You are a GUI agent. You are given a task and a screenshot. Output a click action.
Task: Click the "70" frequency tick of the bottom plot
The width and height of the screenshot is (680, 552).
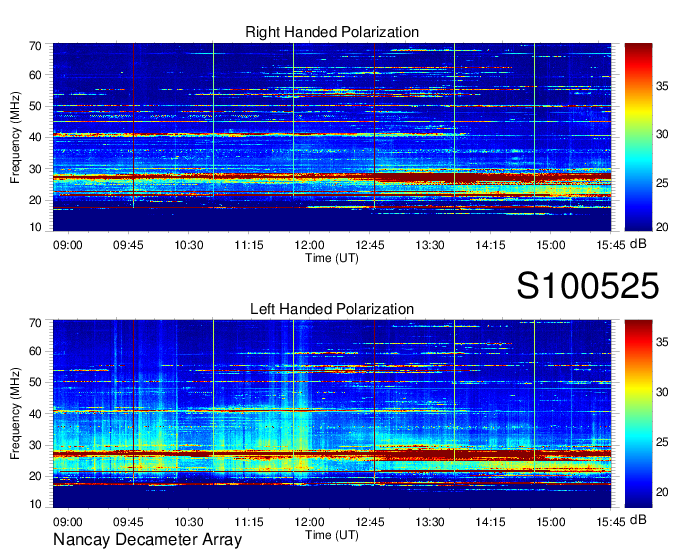(x=35, y=323)
